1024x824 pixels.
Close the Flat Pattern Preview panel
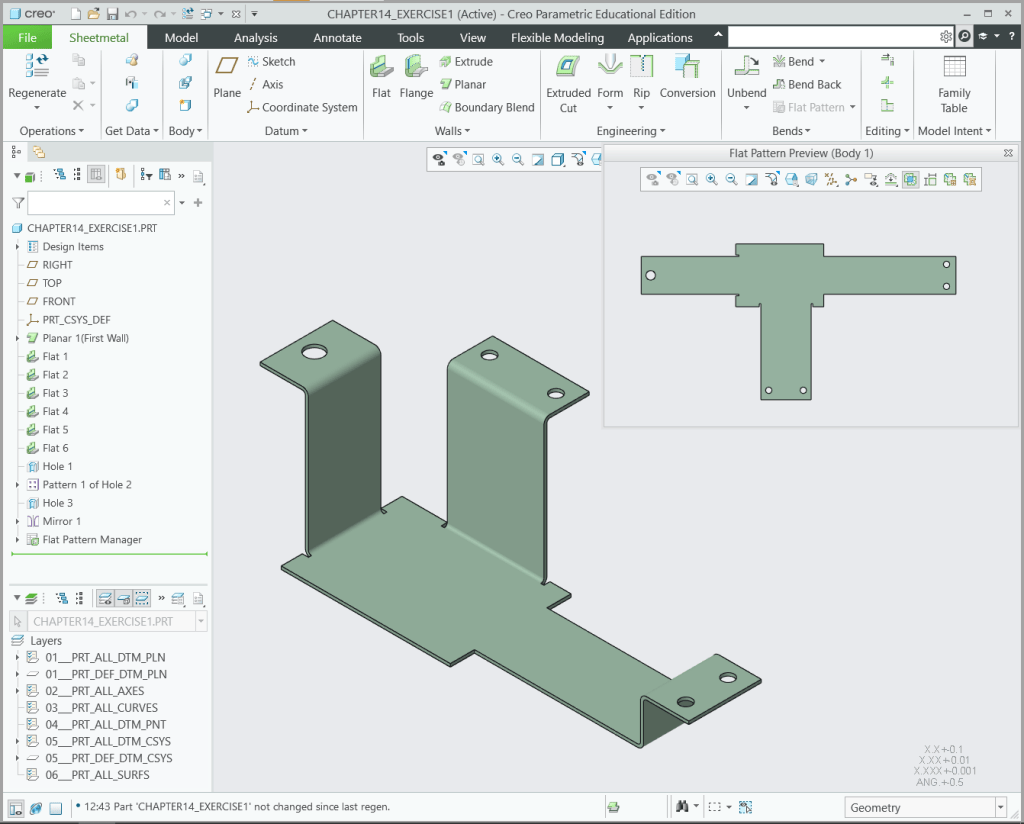pos(1008,153)
